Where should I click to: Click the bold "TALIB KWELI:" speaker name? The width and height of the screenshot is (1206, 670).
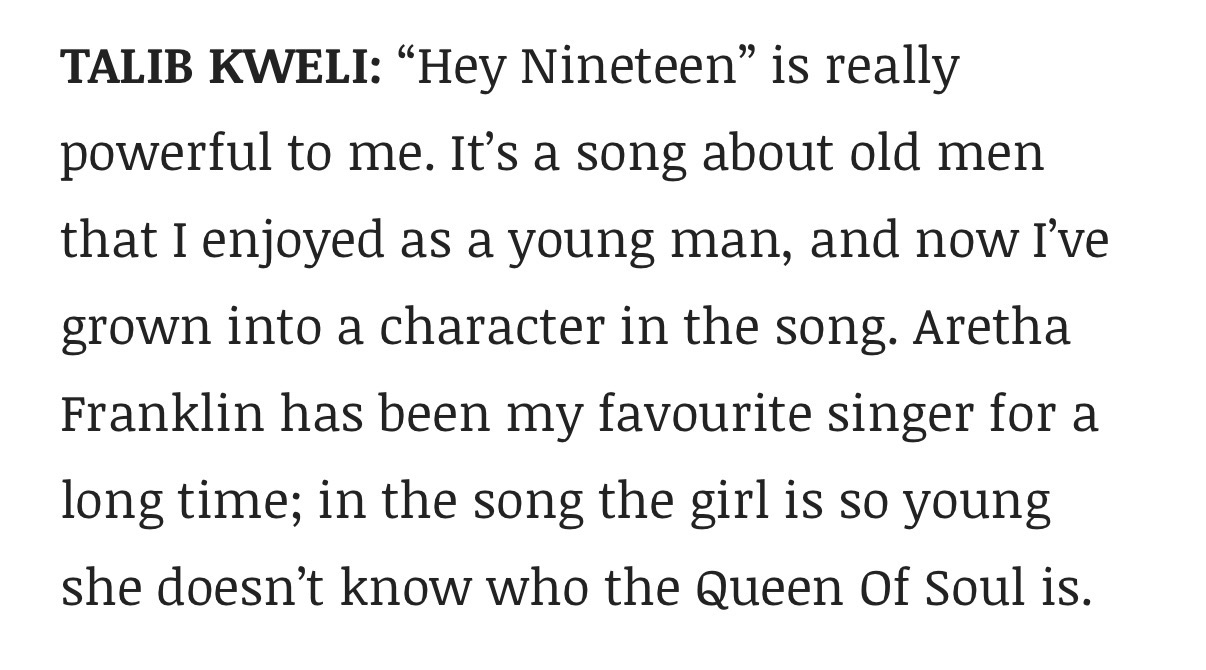pyautogui.click(x=220, y=68)
